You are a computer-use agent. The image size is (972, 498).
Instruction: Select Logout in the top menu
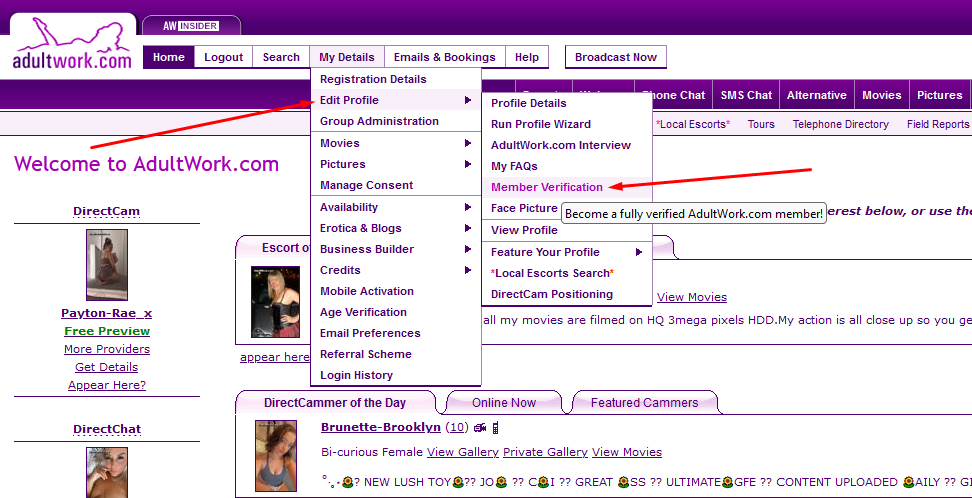point(224,57)
